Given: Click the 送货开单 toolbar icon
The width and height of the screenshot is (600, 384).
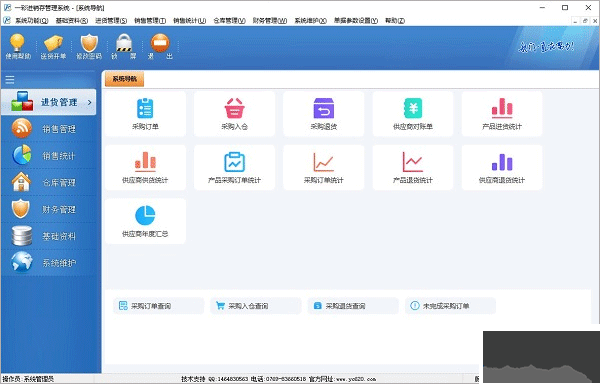Looking at the screenshot, I should (53, 46).
